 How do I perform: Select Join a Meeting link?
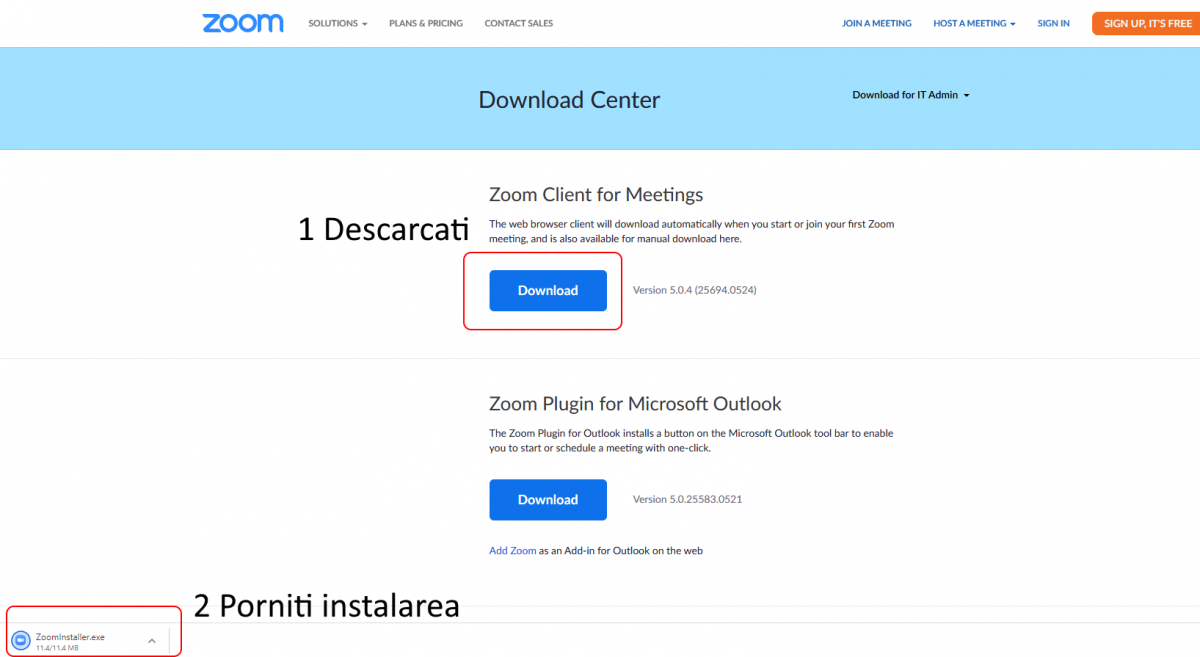coord(876,23)
